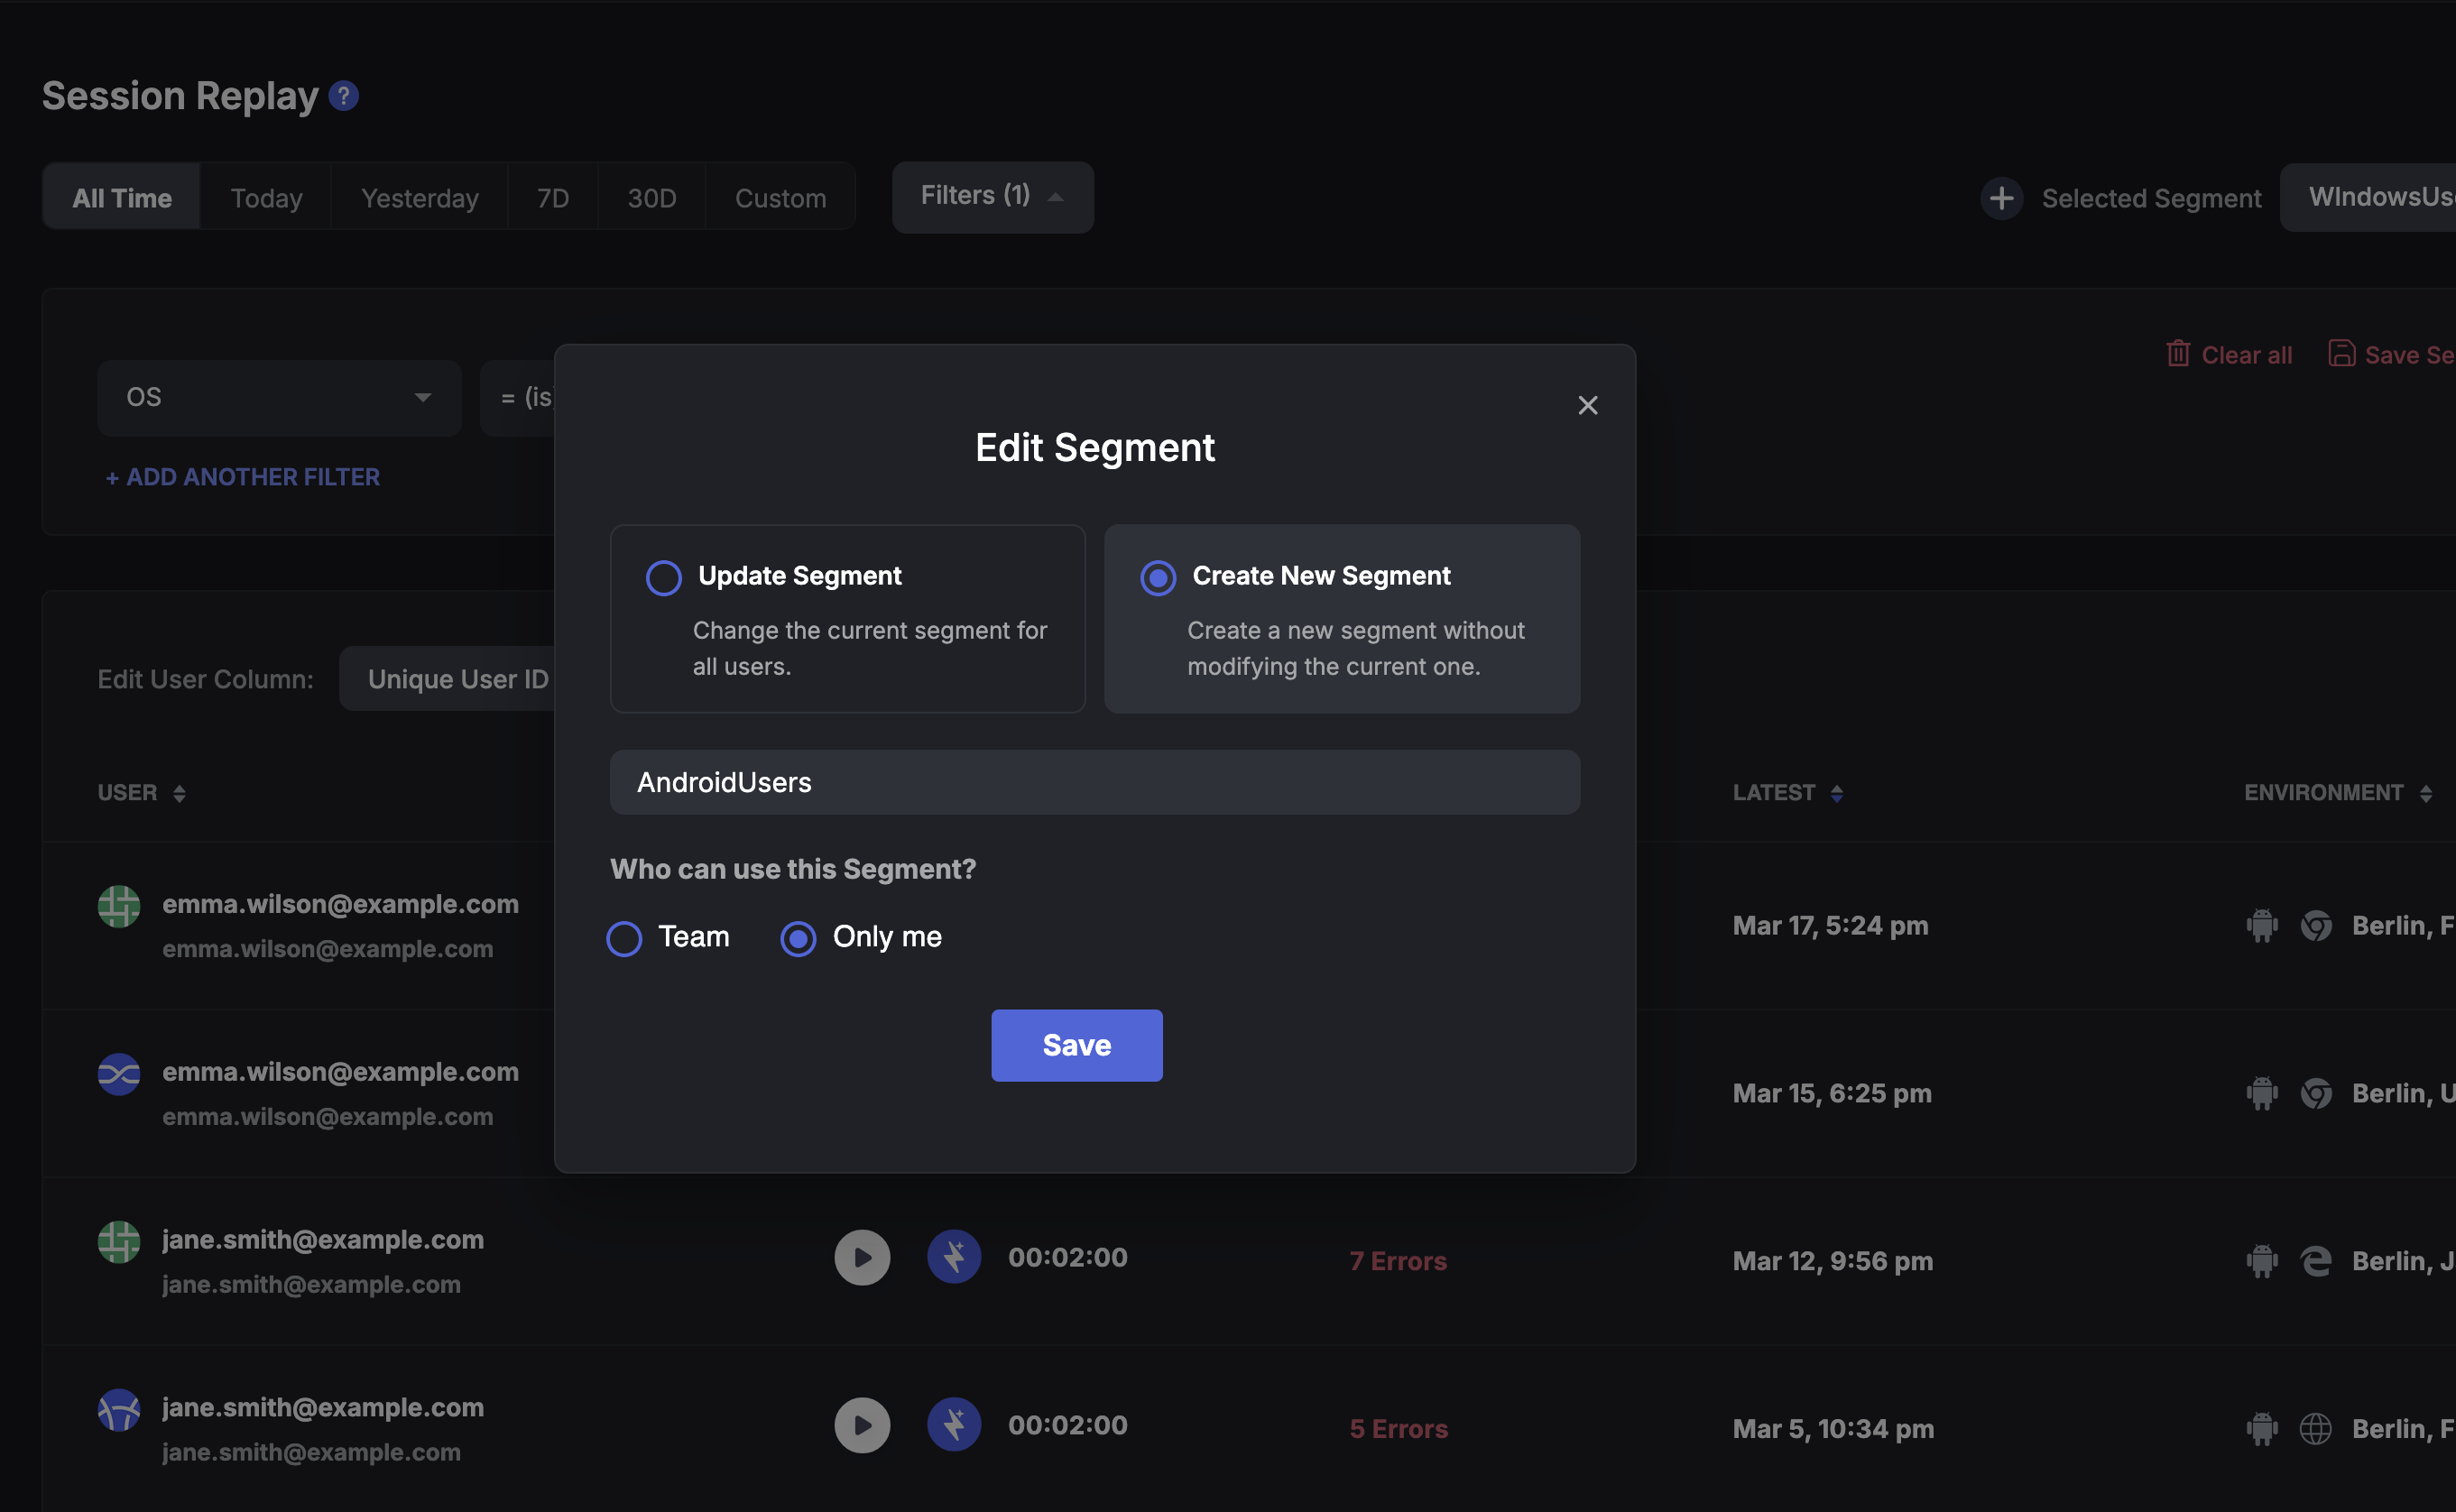Switch to the 7D time range tab
Screen dimensions: 2456x1512
(x=552, y=198)
